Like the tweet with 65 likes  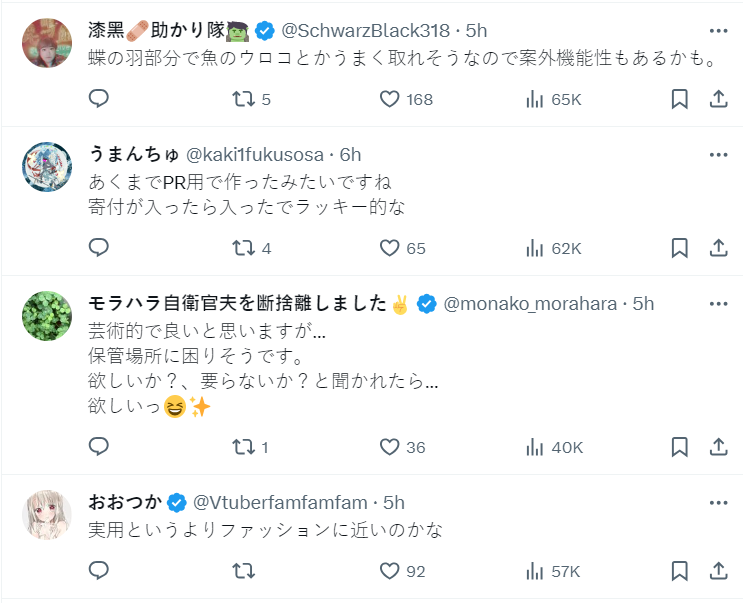(x=390, y=248)
